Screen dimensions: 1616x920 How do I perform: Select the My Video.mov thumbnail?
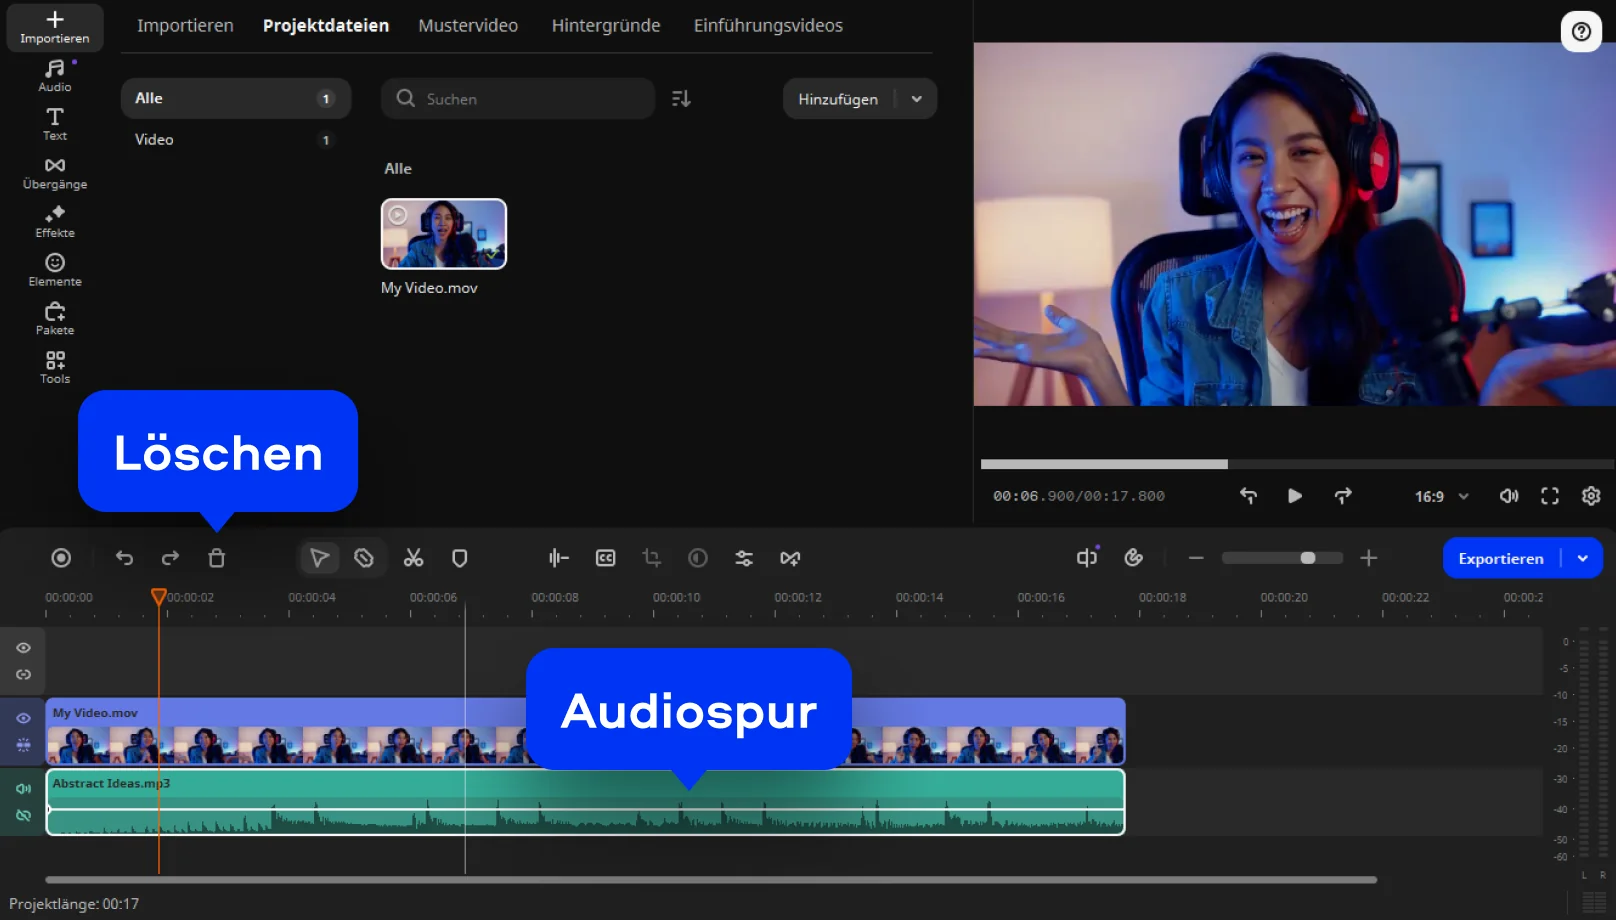pyautogui.click(x=444, y=234)
